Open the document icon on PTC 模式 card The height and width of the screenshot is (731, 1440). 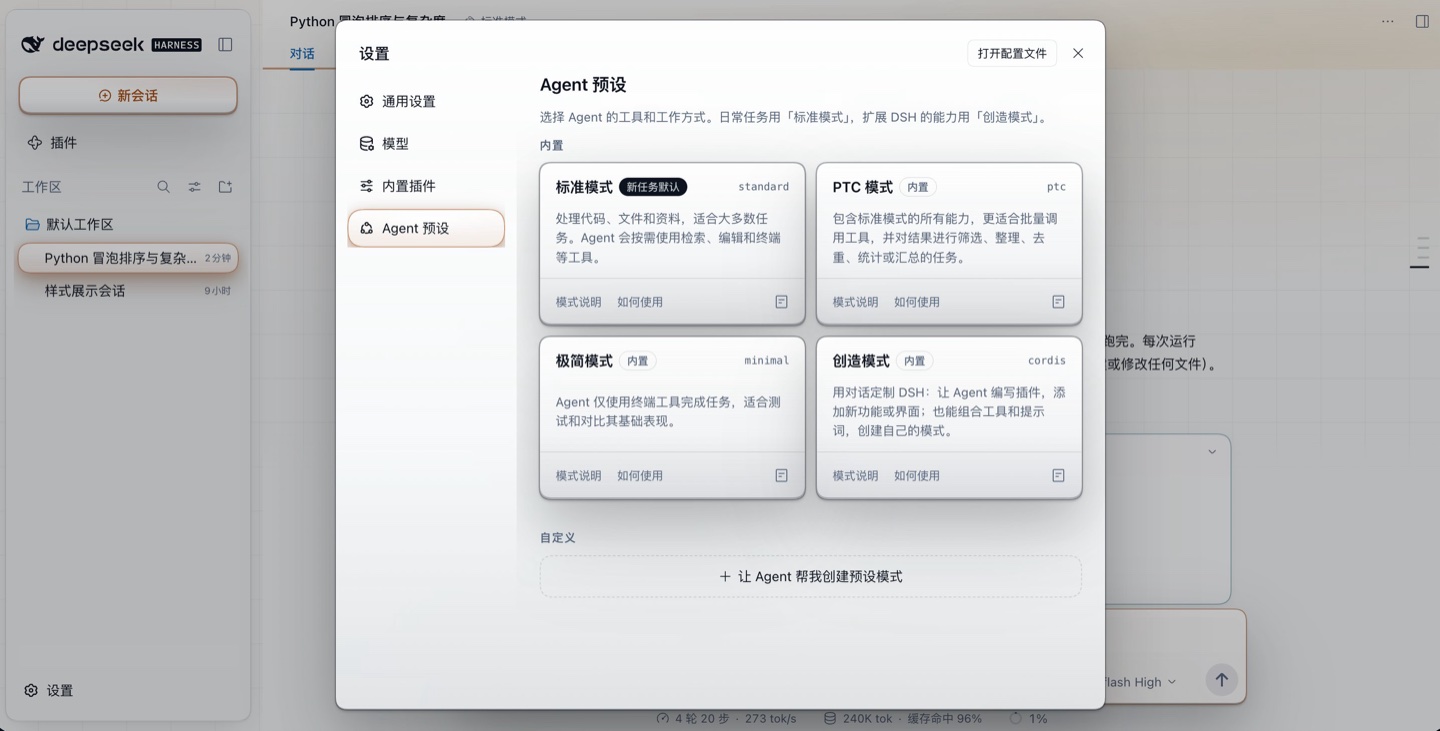(1058, 302)
